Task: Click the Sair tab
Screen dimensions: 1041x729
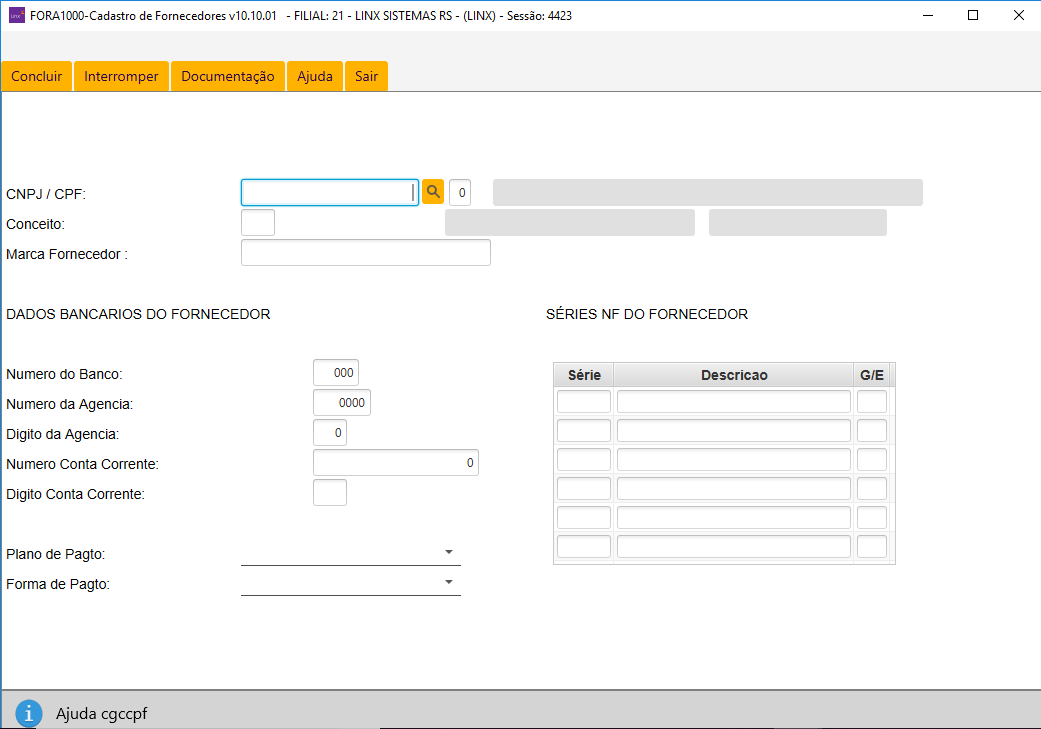Action: (x=366, y=76)
